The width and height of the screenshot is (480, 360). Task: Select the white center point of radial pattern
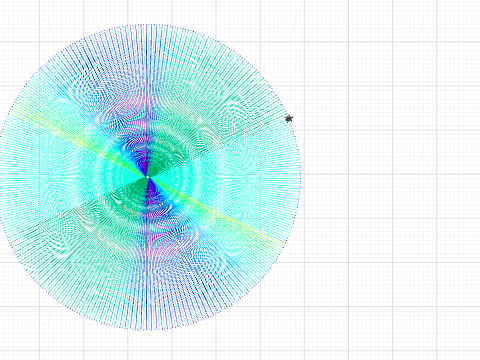(x=148, y=177)
